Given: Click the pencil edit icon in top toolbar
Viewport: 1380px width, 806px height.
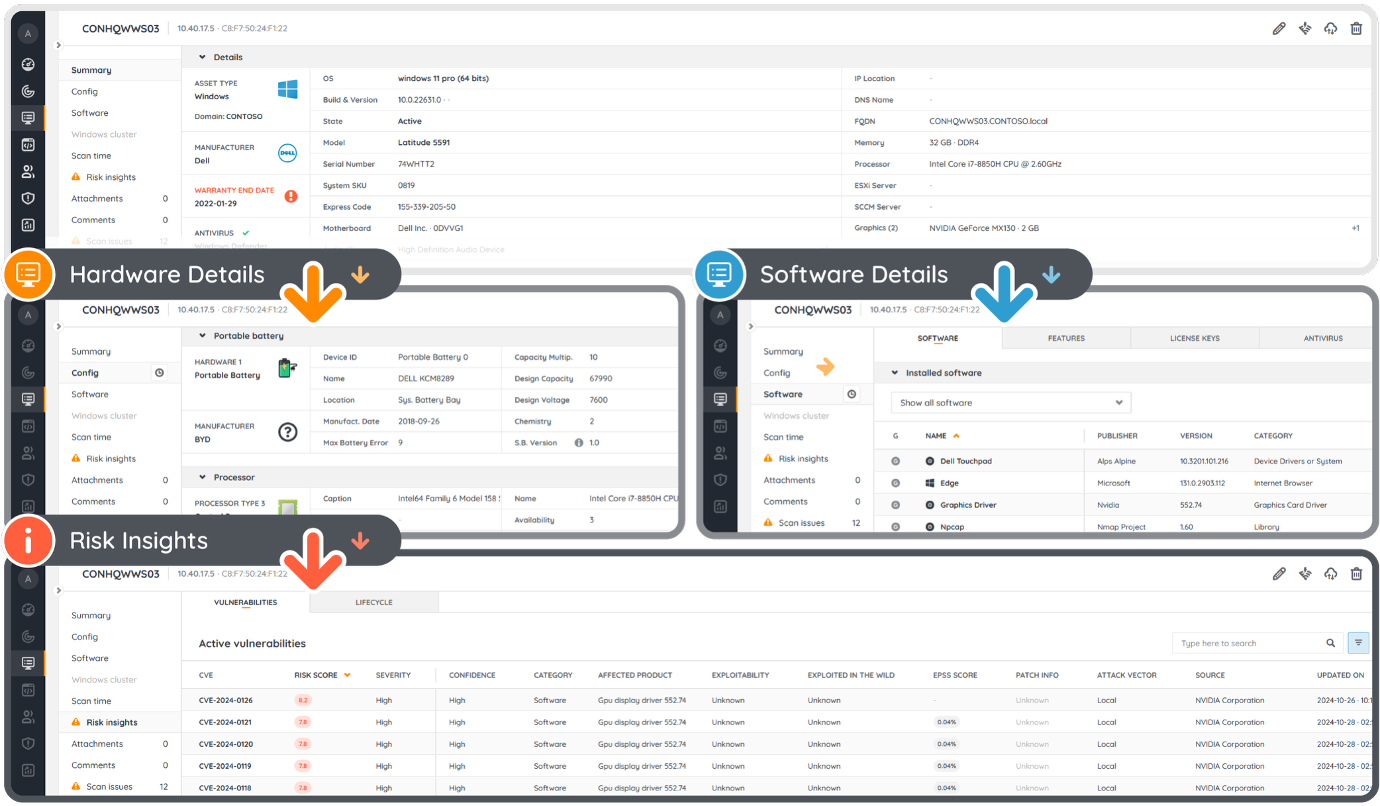Looking at the screenshot, I should coord(1279,28).
